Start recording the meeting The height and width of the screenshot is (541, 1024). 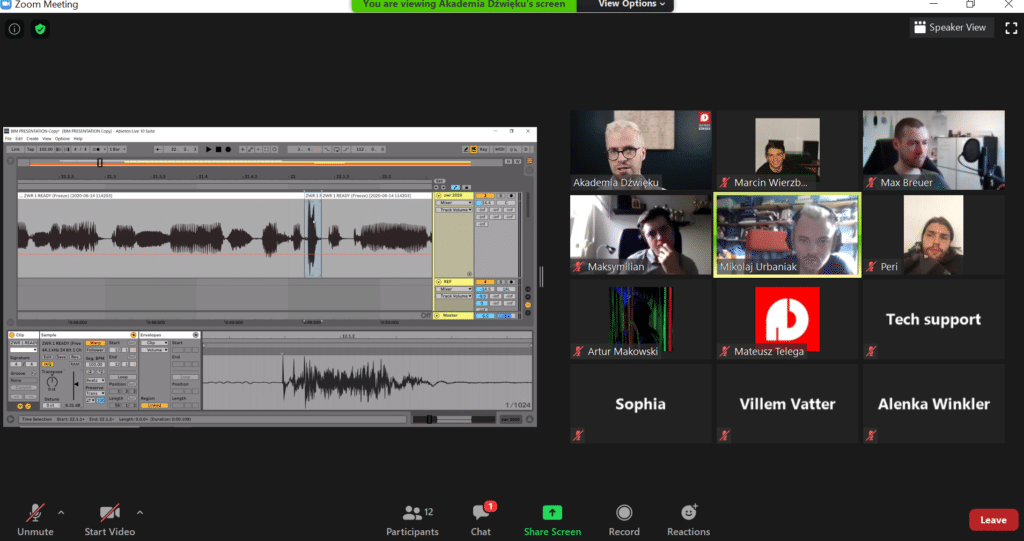pyautogui.click(x=624, y=520)
